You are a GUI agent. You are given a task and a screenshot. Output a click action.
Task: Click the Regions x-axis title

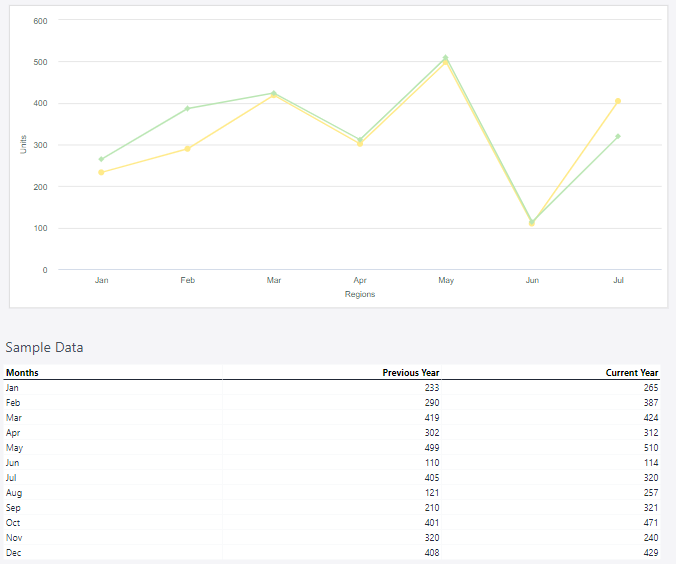pos(360,295)
